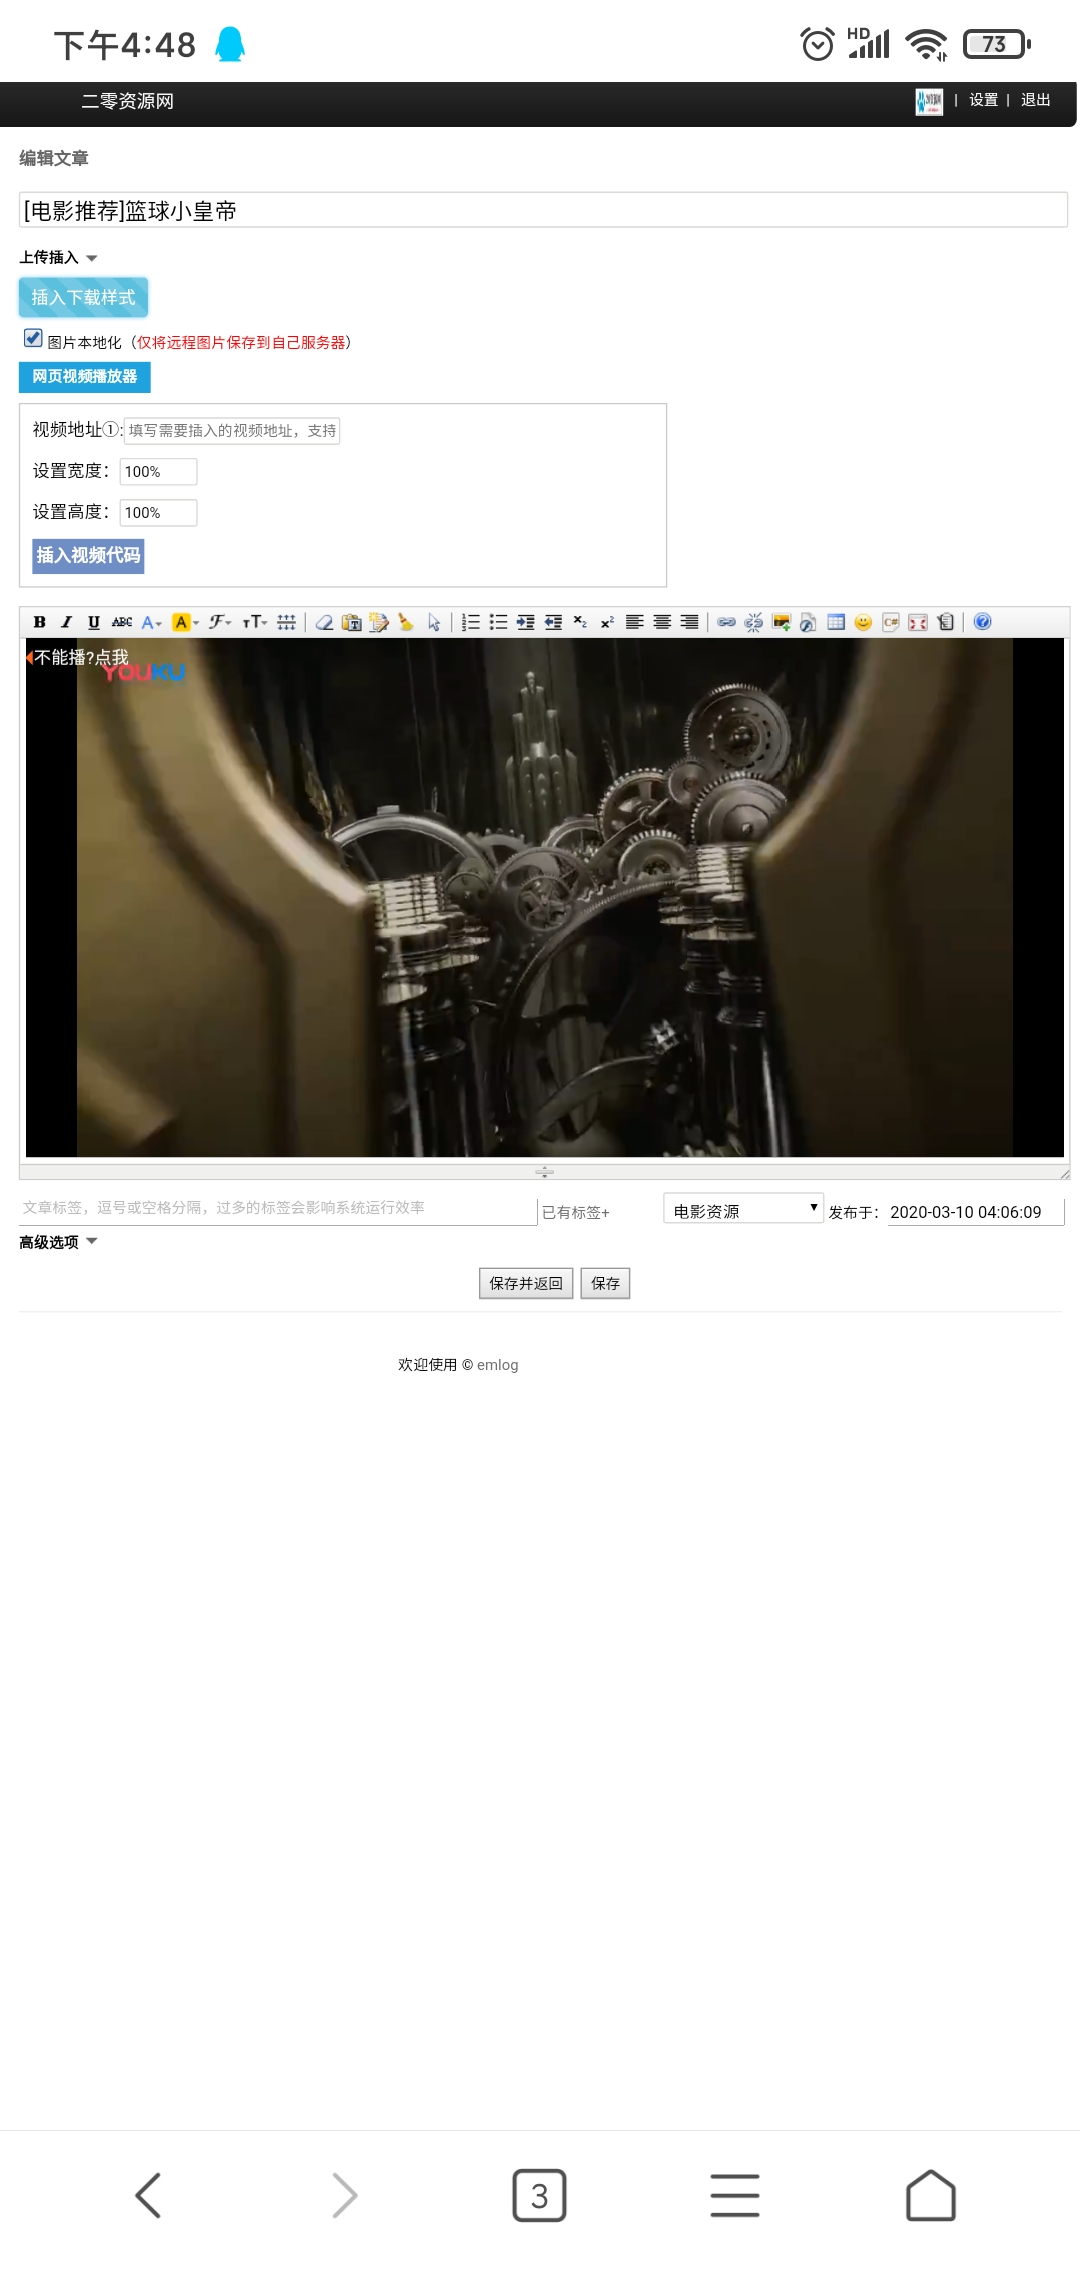The width and height of the screenshot is (1080, 2280).
Task: Decrease the paragraph indent
Action: (x=552, y=622)
